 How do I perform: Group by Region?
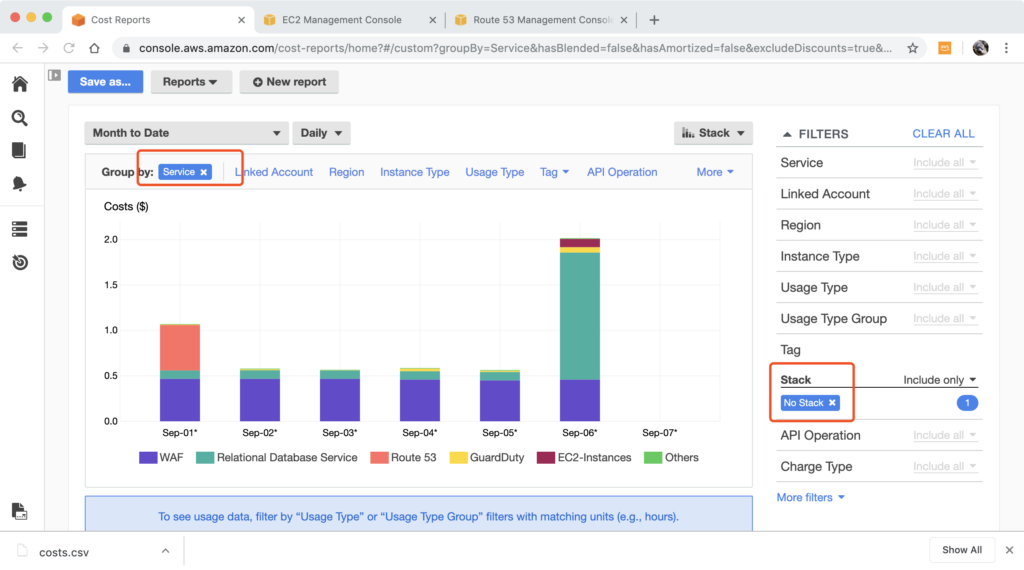pyautogui.click(x=346, y=172)
